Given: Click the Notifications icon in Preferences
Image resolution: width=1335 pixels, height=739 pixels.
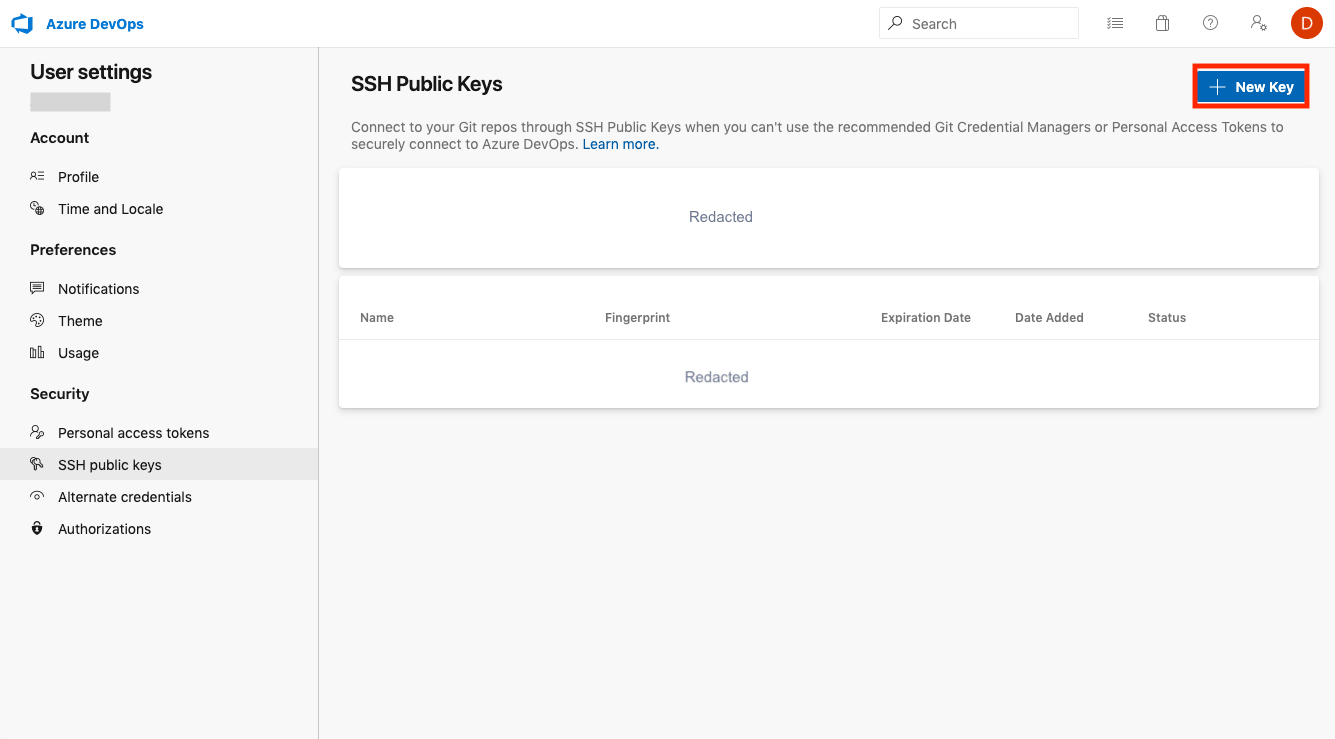Looking at the screenshot, I should (x=37, y=288).
